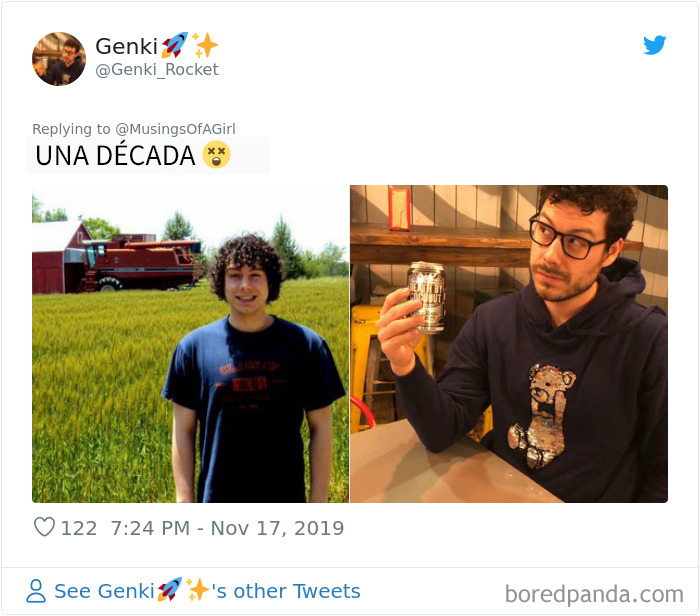The height and width of the screenshot is (616, 700).
Task: Click the 122 likes count
Action: 79,528
